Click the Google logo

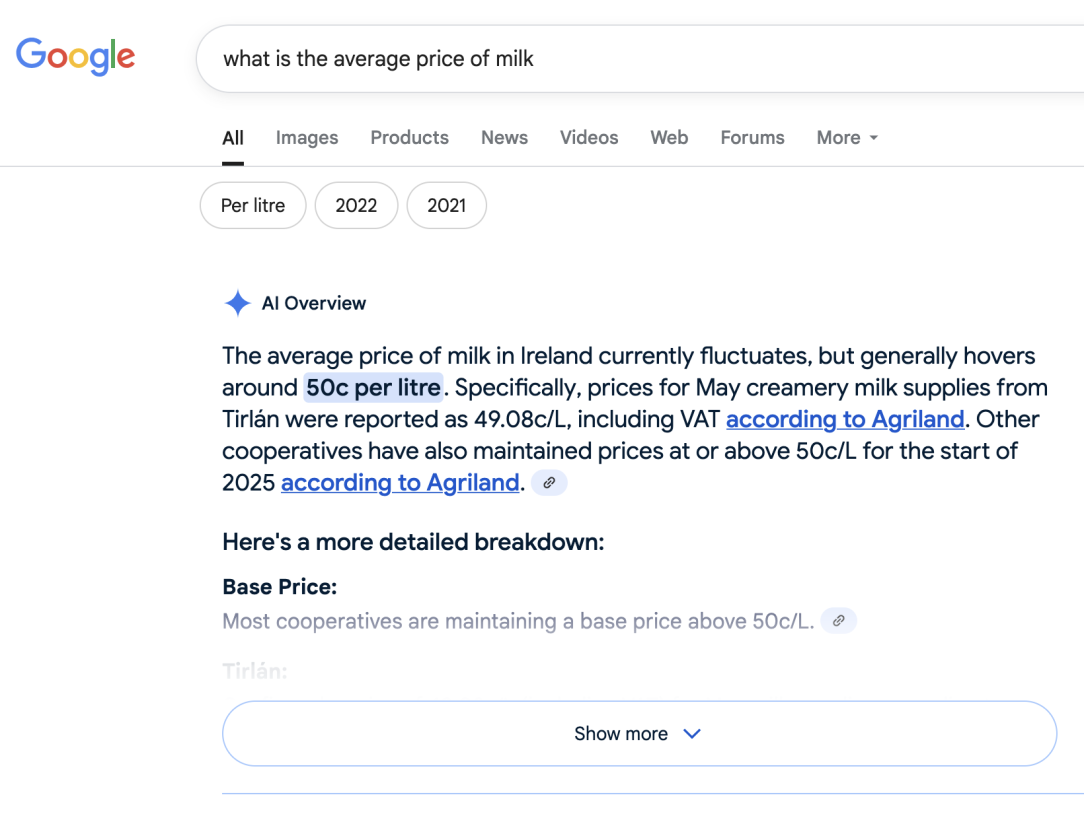(76, 57)
